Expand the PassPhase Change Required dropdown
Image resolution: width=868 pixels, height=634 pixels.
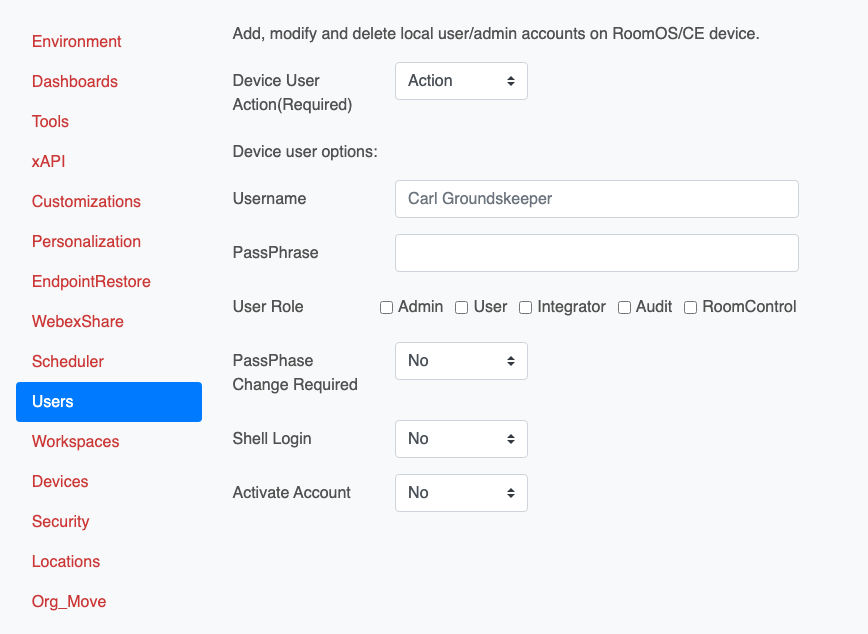point(461,361)
